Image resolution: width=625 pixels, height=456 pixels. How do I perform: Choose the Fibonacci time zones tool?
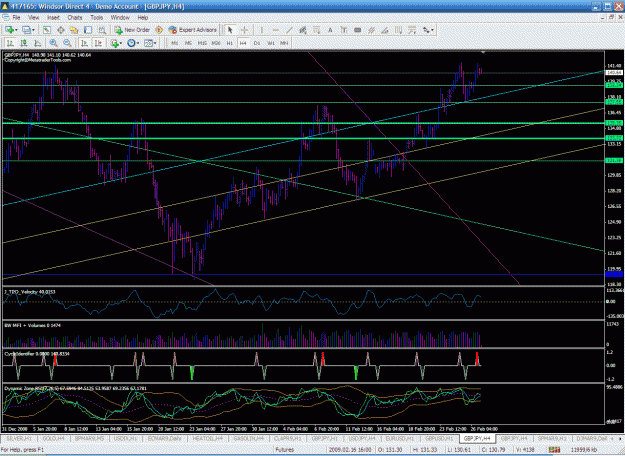click(x=398, y=30)
